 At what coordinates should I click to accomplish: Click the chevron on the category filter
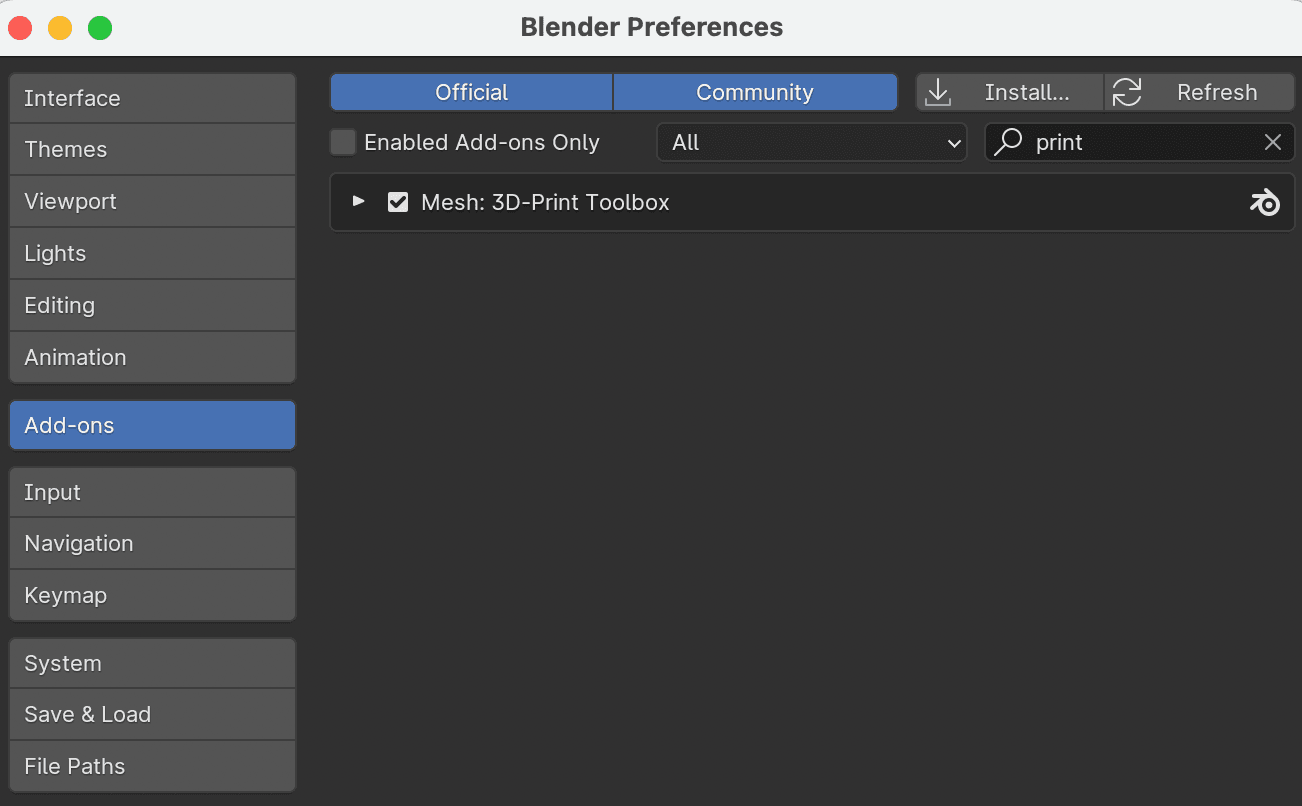954,142
